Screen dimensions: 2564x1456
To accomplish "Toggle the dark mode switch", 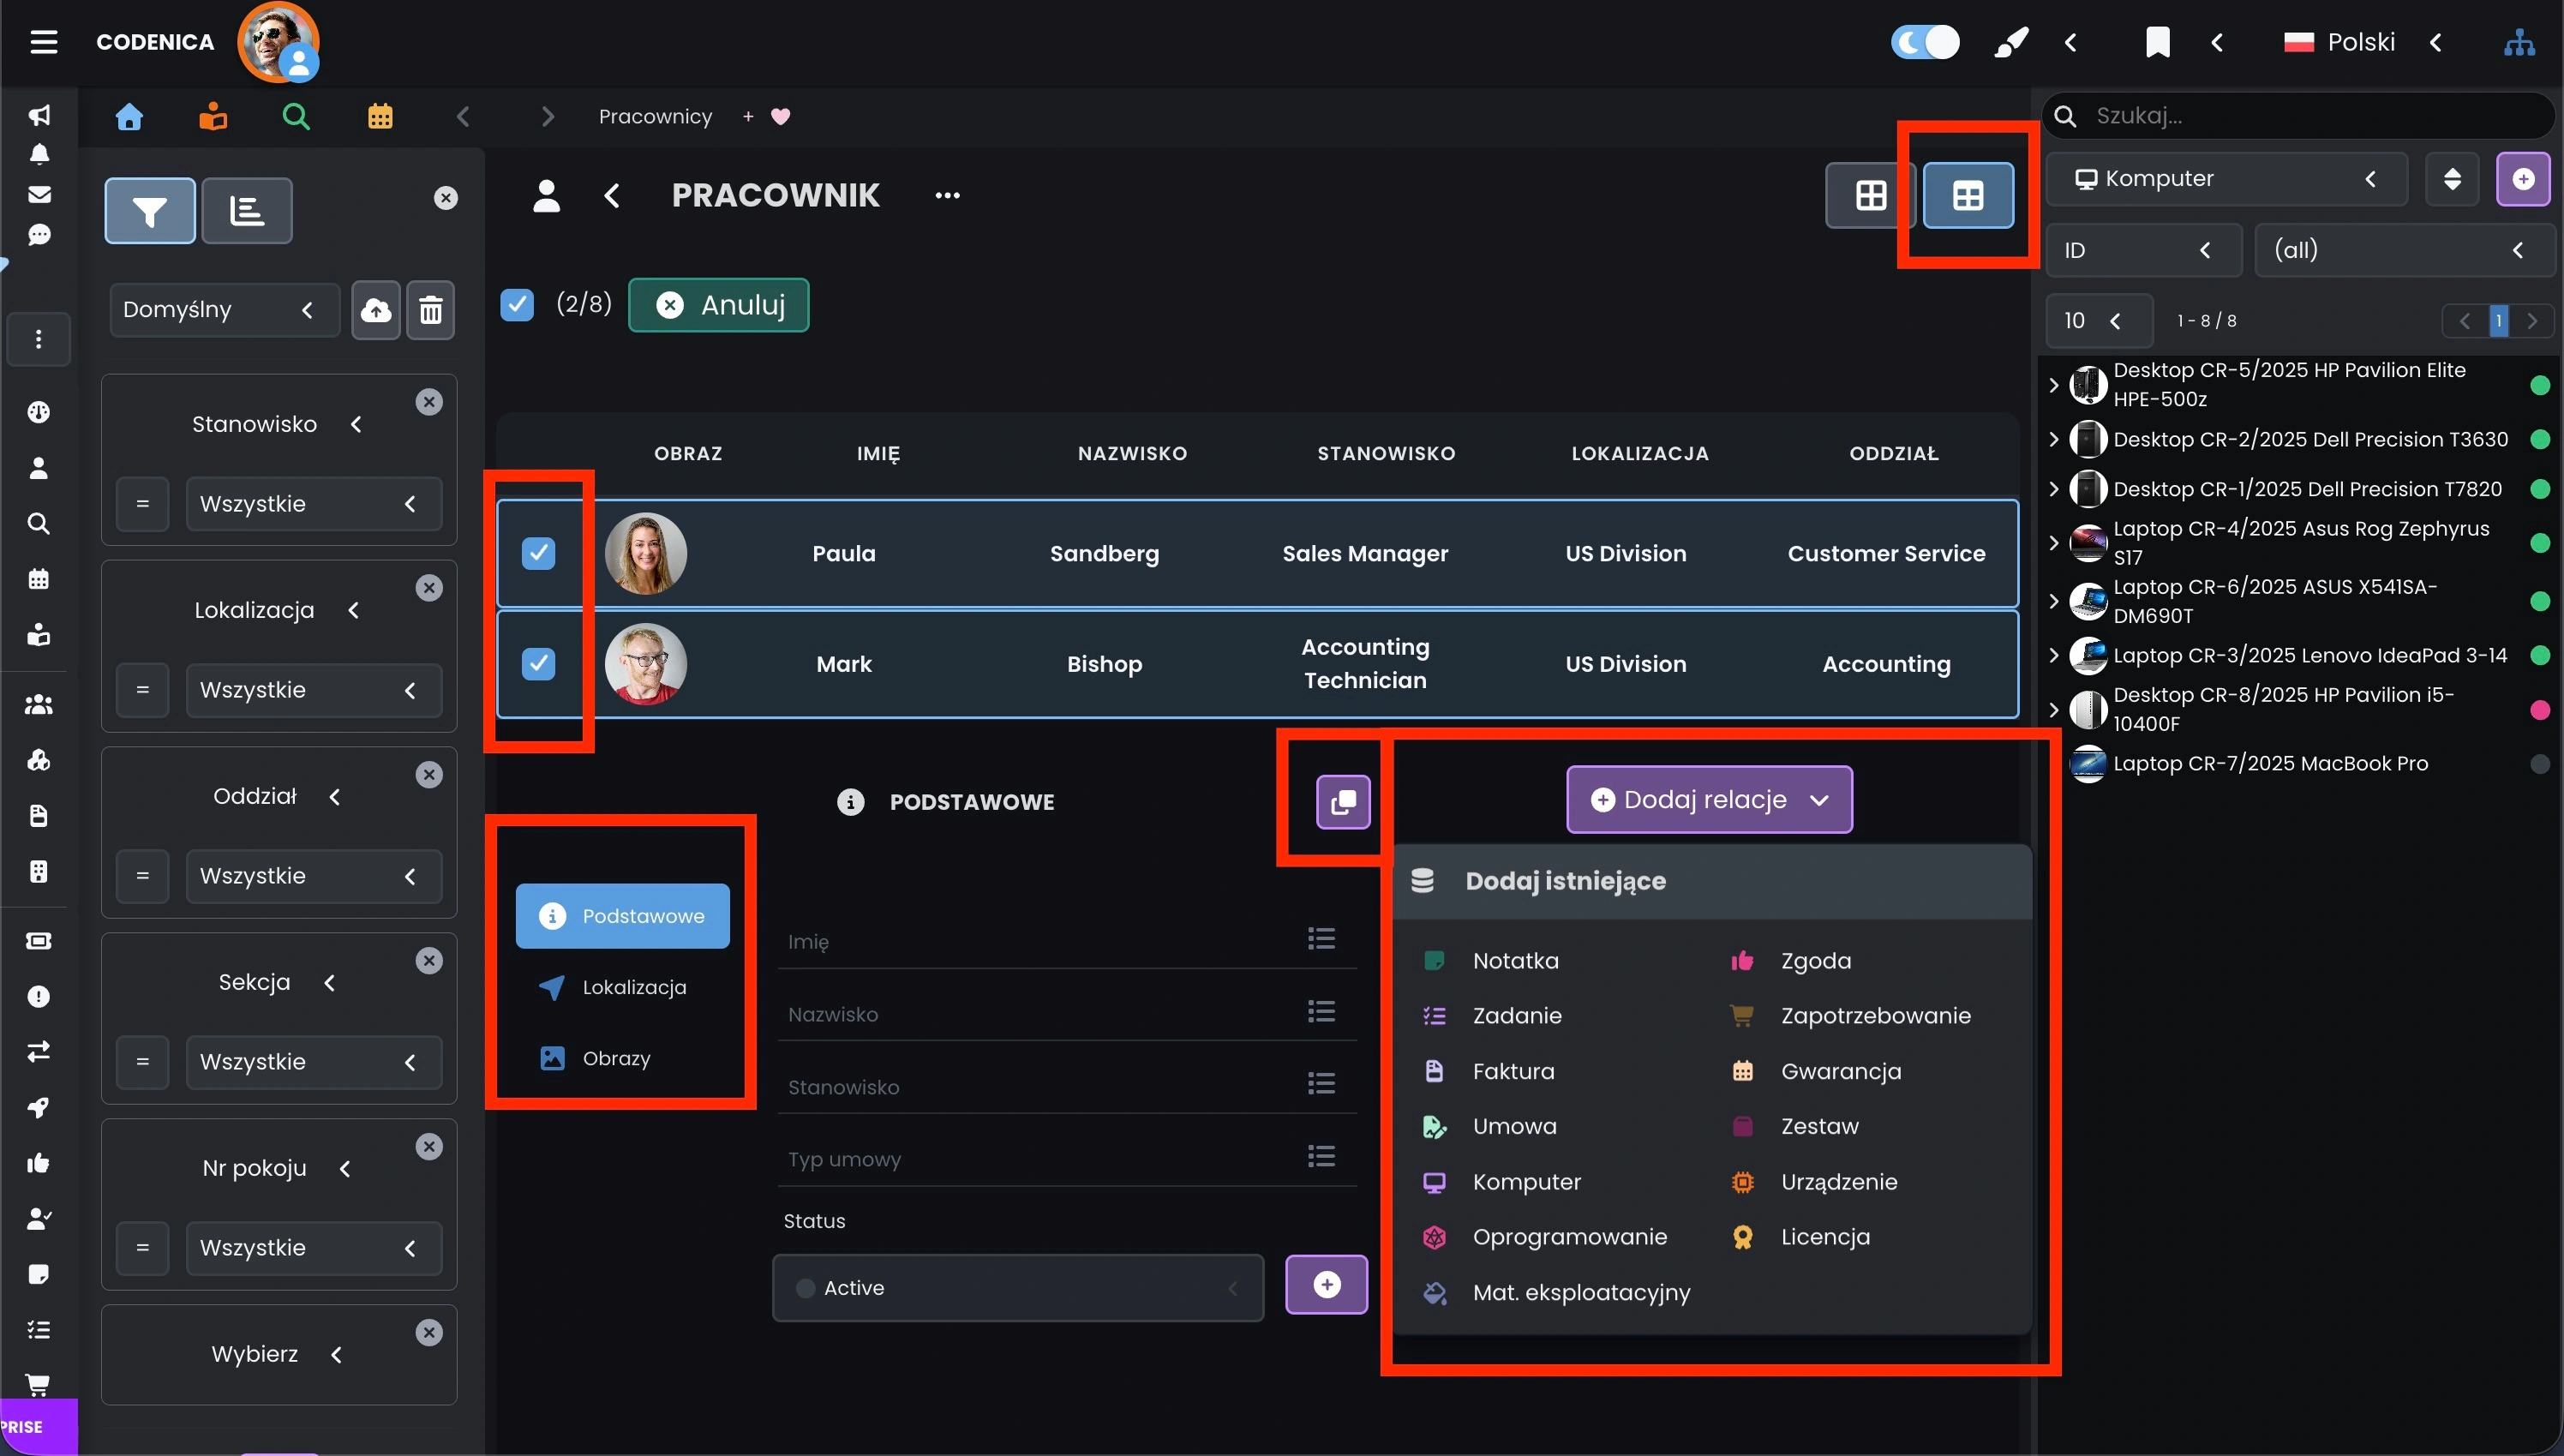I will pyautogui.click(x=1924, y=42).
